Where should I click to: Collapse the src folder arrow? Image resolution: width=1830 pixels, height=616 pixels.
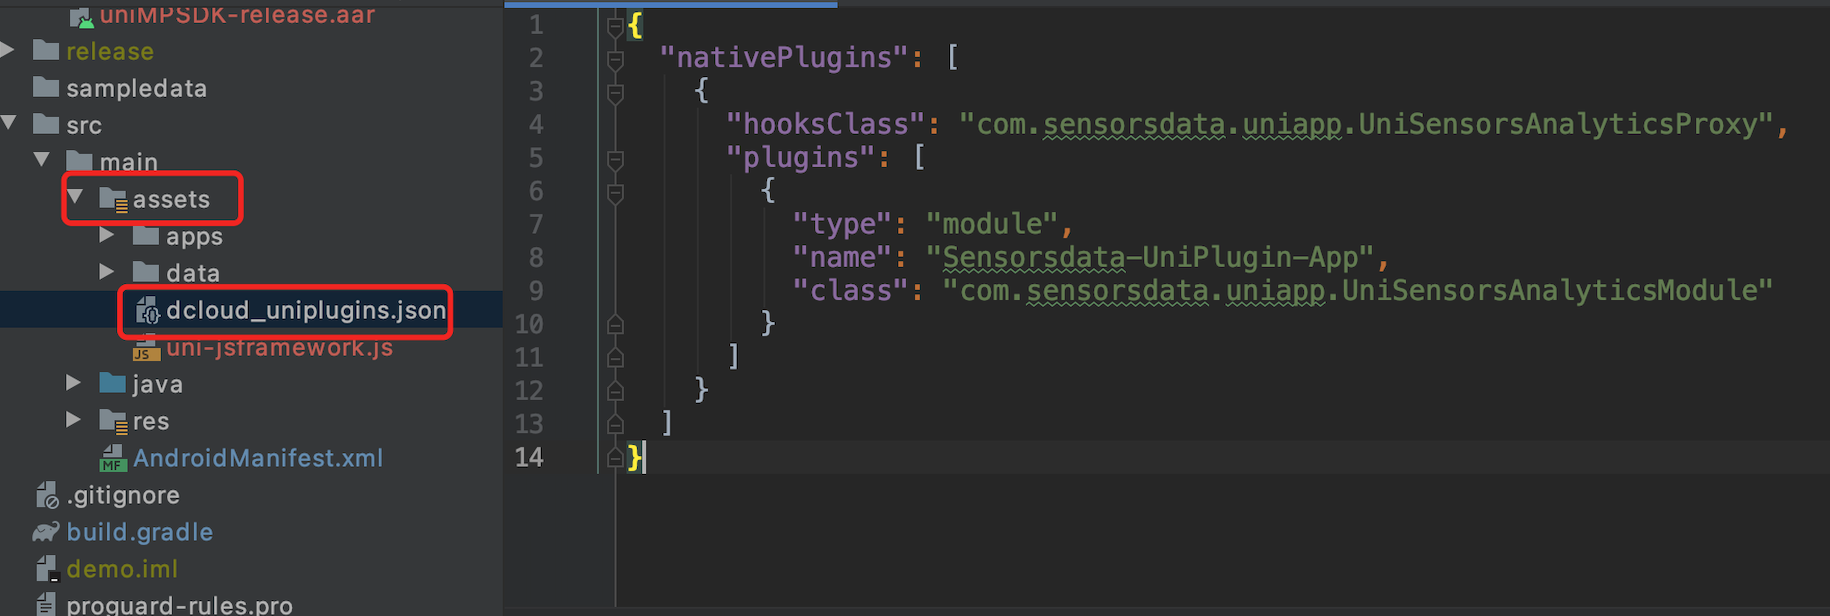pyautogui.click(x=9, y=124)
